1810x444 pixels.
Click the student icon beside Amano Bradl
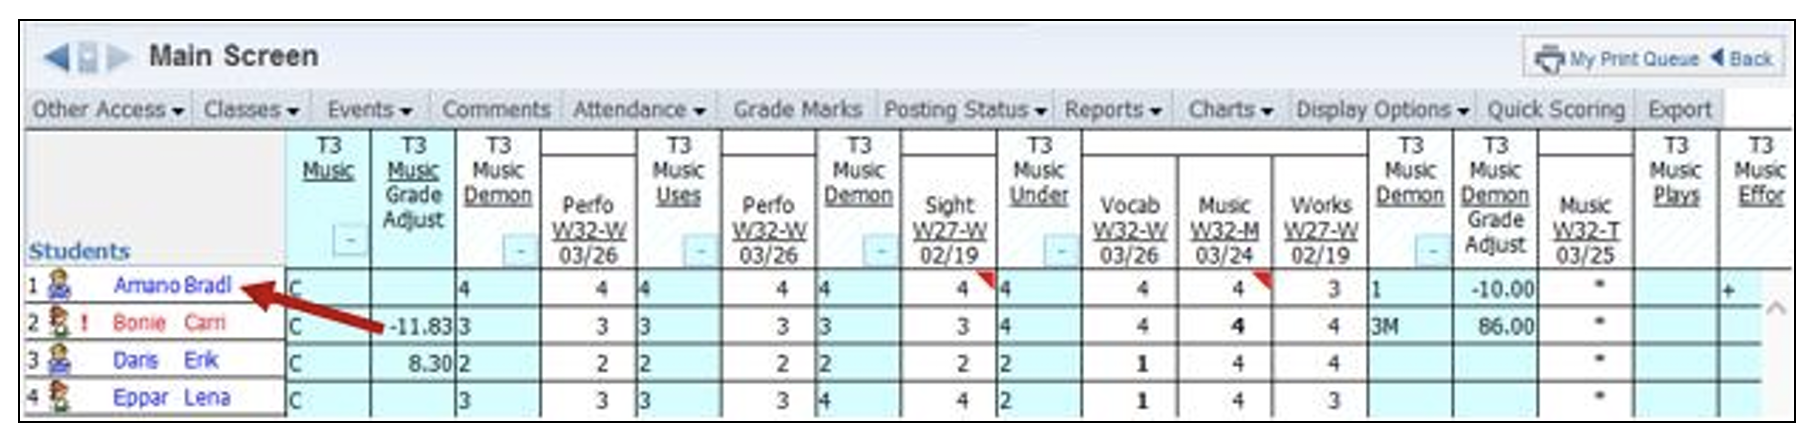tap(60, 286)
